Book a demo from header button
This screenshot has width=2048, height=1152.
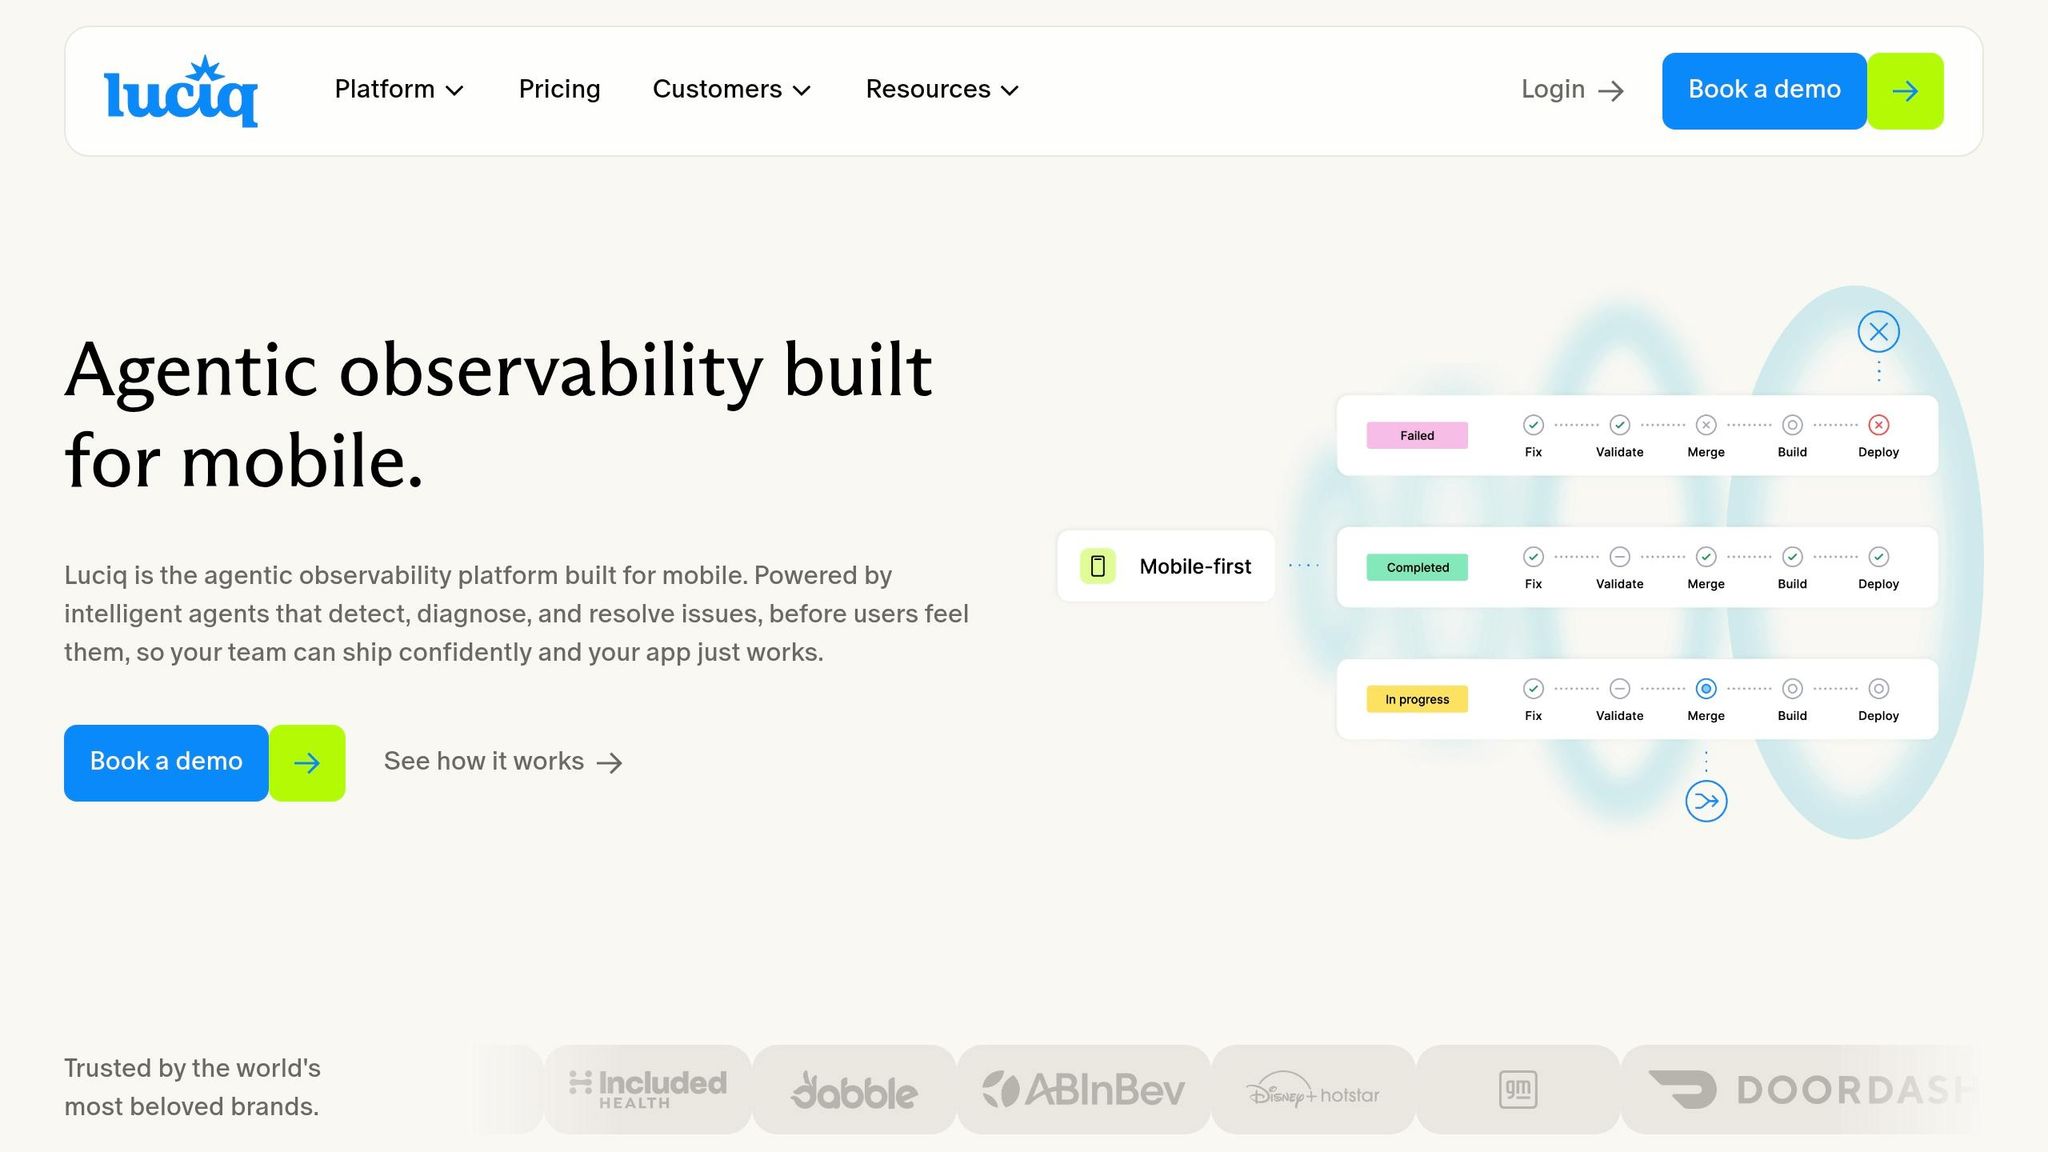click(x=1764, y=90)
